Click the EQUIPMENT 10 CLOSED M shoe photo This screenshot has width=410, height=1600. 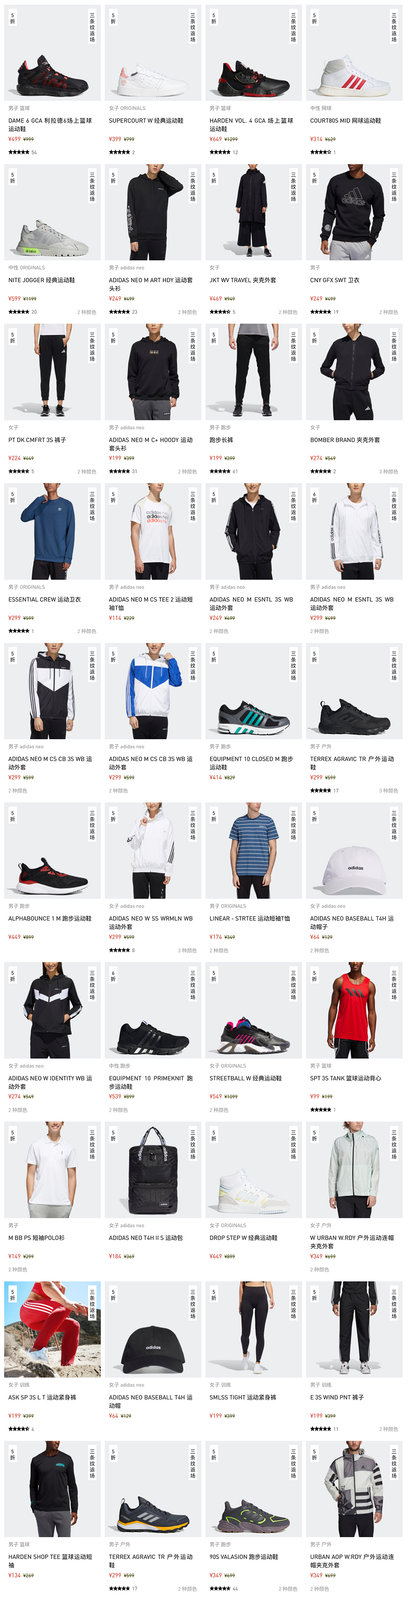(253, 692)
